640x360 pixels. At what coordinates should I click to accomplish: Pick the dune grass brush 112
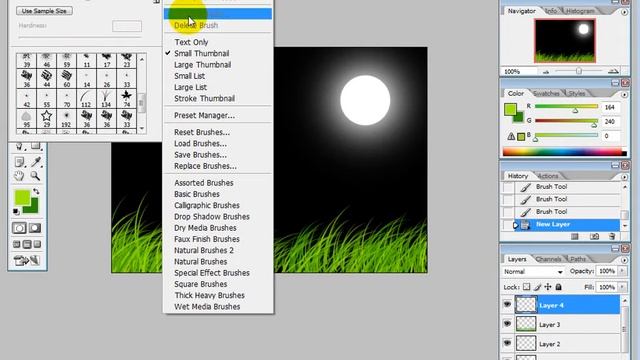(x=86, y=99)
